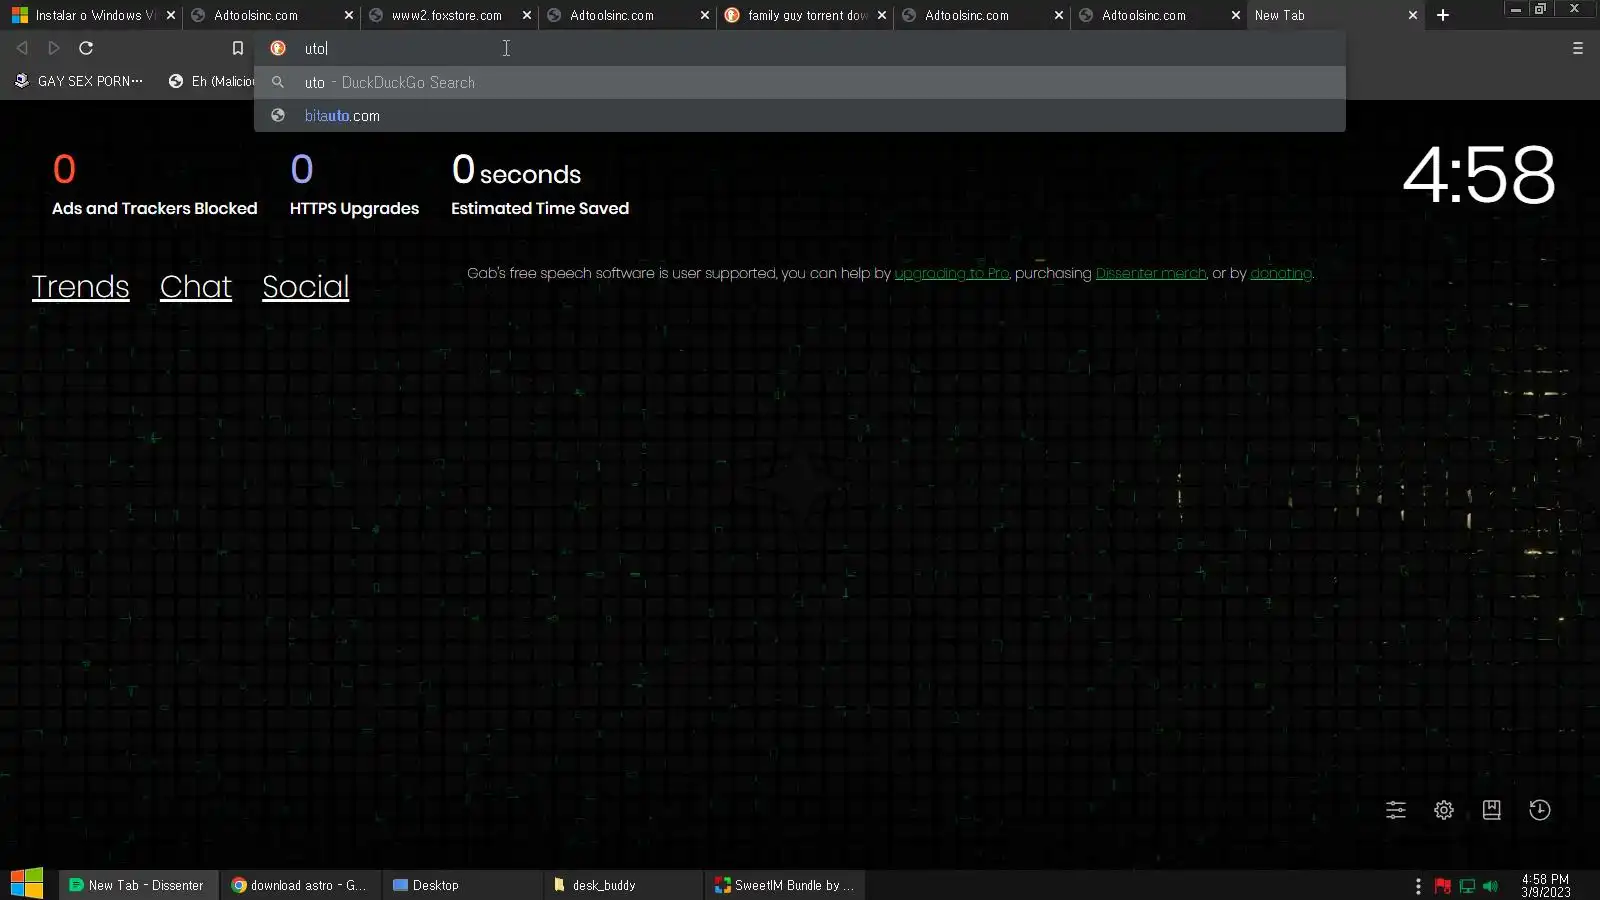Open the browser hamburger menu
This screenshot has width=1600, height=900.
pos(1578,48)
